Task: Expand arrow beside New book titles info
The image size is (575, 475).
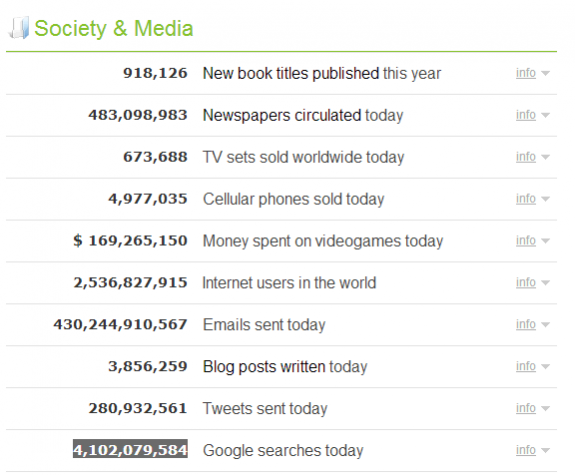Action: click(545, 73)
